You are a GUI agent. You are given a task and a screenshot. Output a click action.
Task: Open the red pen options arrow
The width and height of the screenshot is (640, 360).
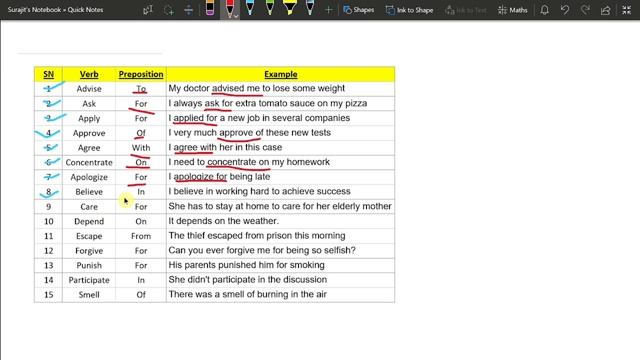[x=236, y=16]
